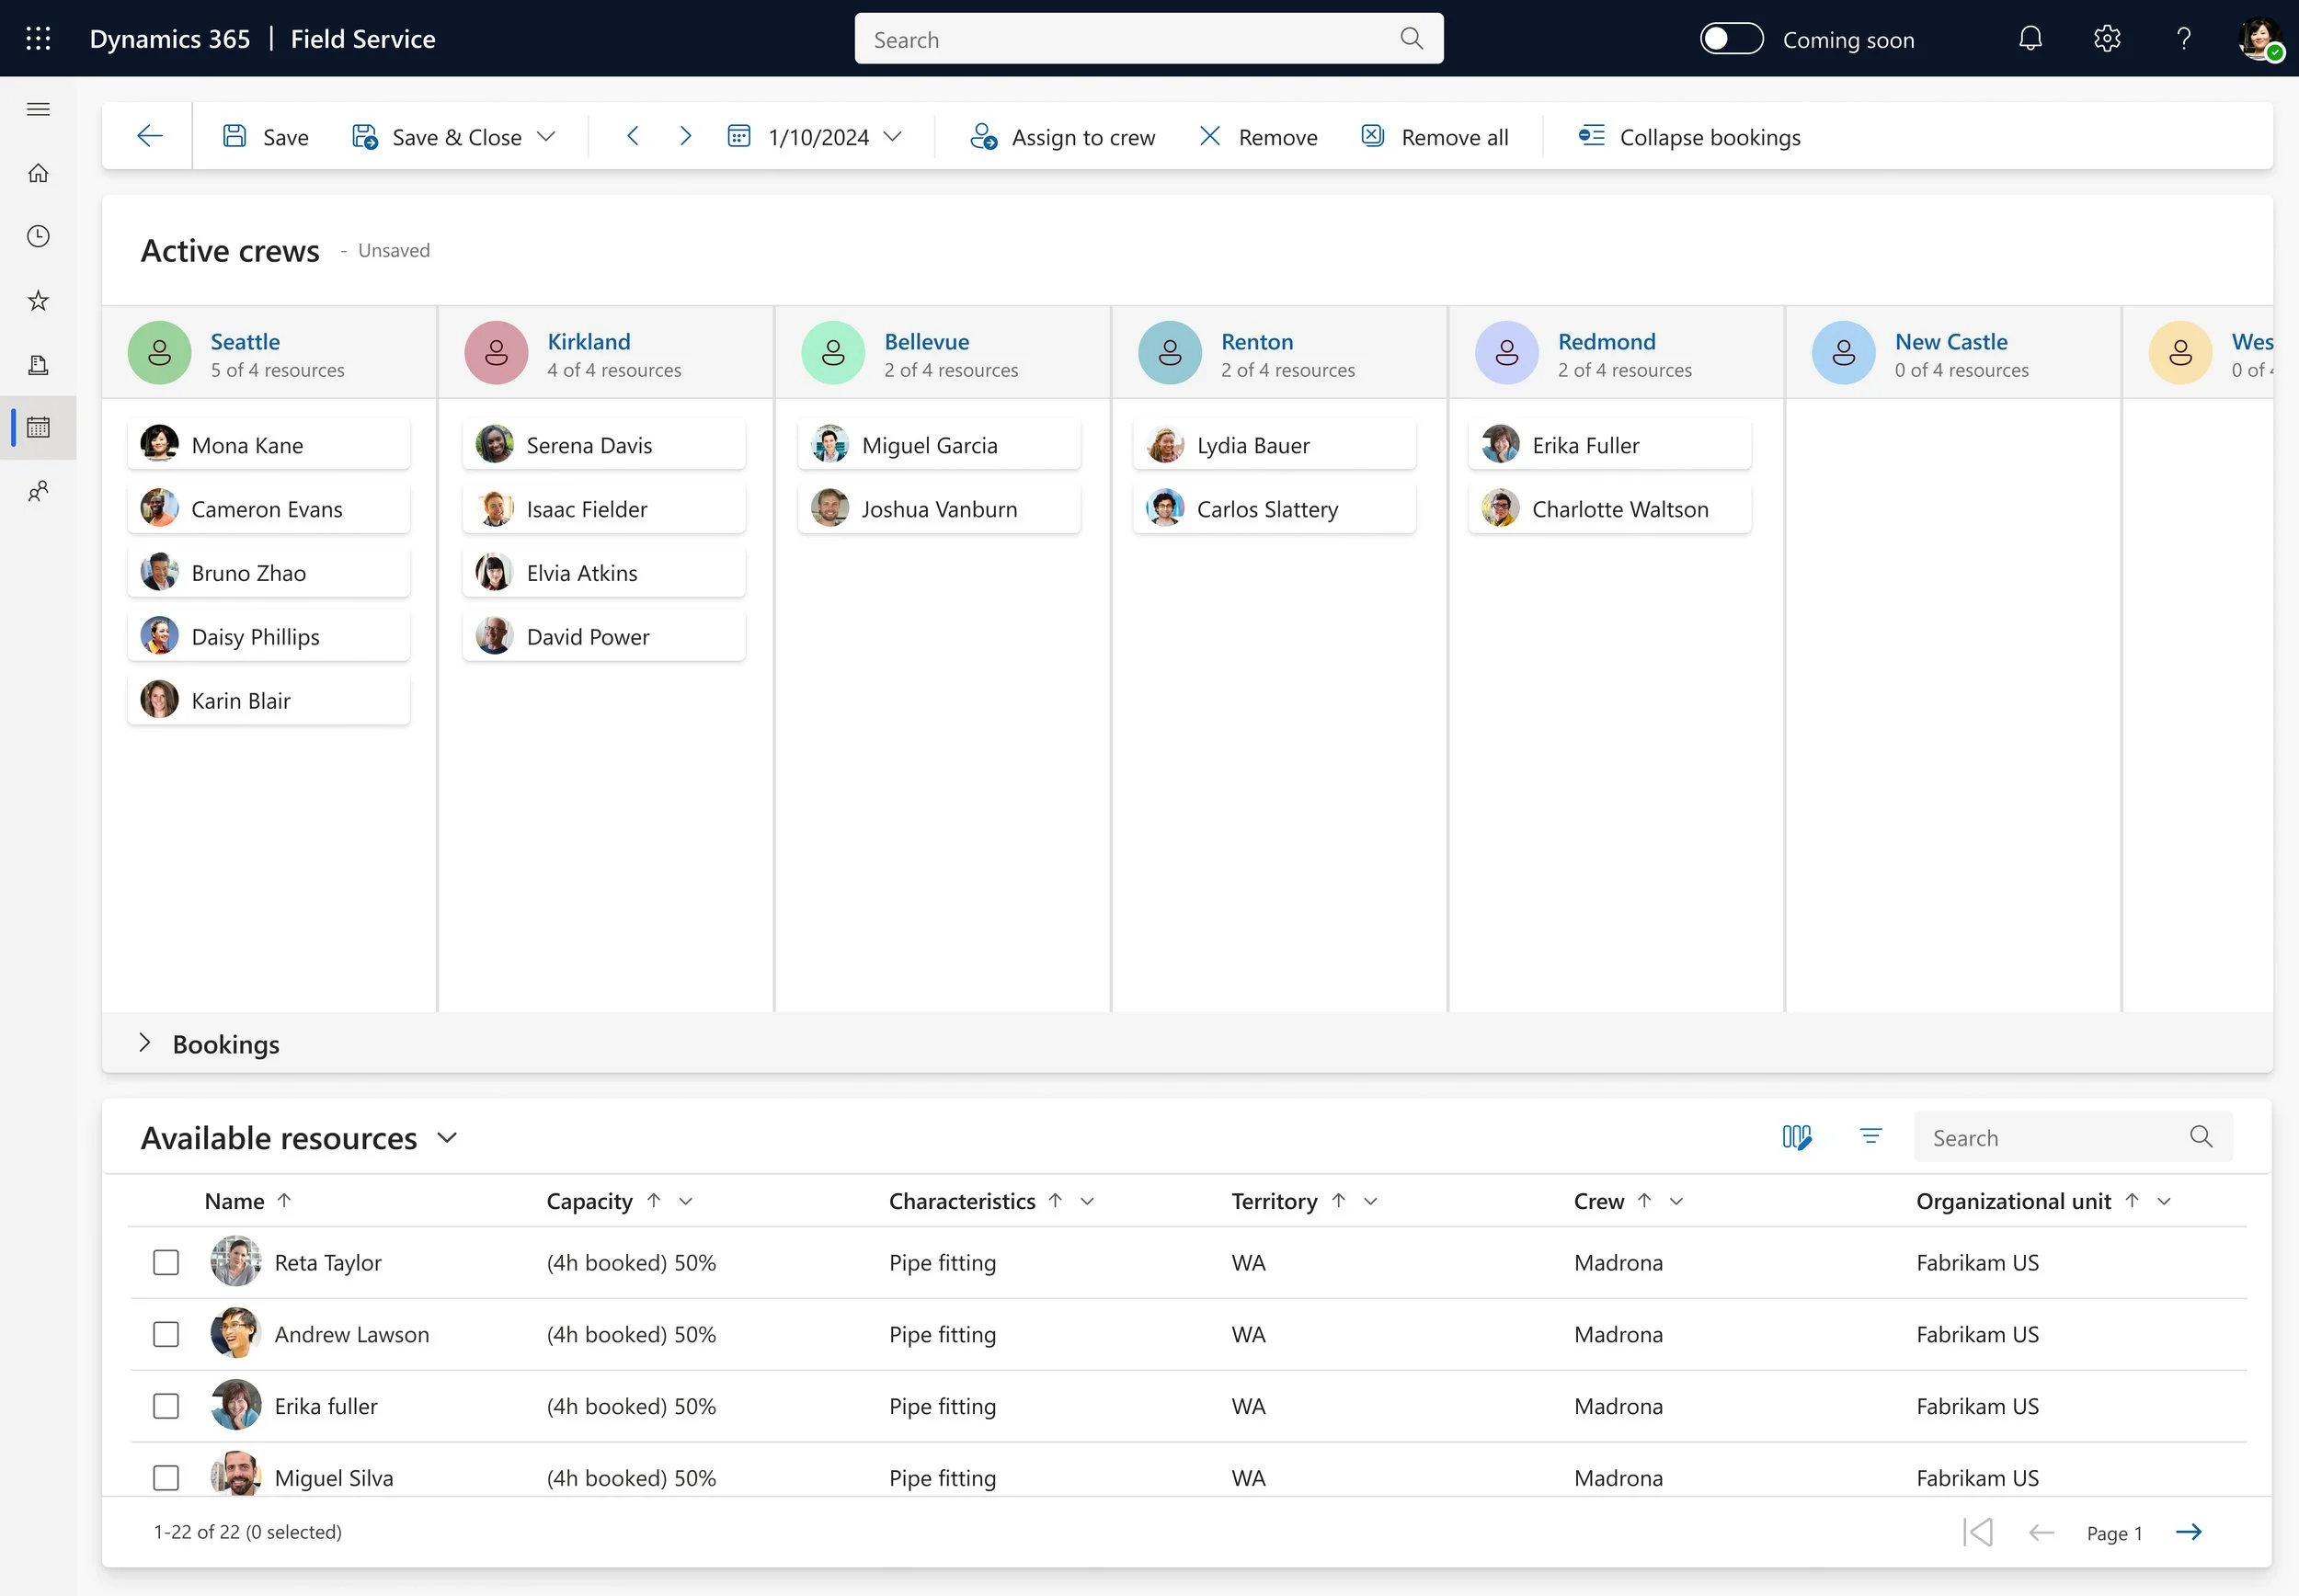Image resolution: width=2299 pixels, height=1596 pixels.
Task: Check the Erika fuller row checkbox
Action: [166, 1407]
